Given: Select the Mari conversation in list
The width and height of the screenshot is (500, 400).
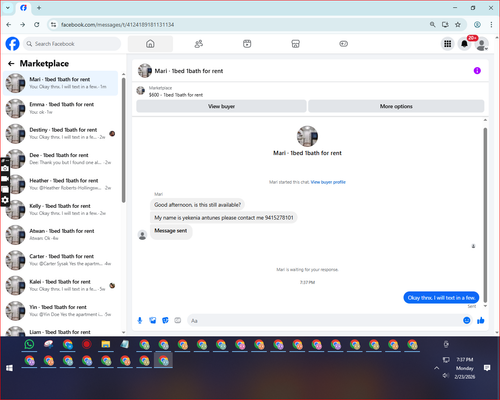Looking at the screenshot, I should pos(61,83).
